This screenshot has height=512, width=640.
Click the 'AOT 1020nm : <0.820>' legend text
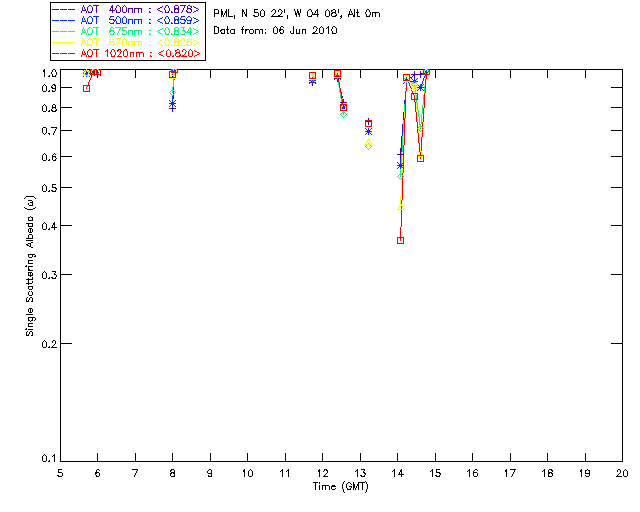140,53
